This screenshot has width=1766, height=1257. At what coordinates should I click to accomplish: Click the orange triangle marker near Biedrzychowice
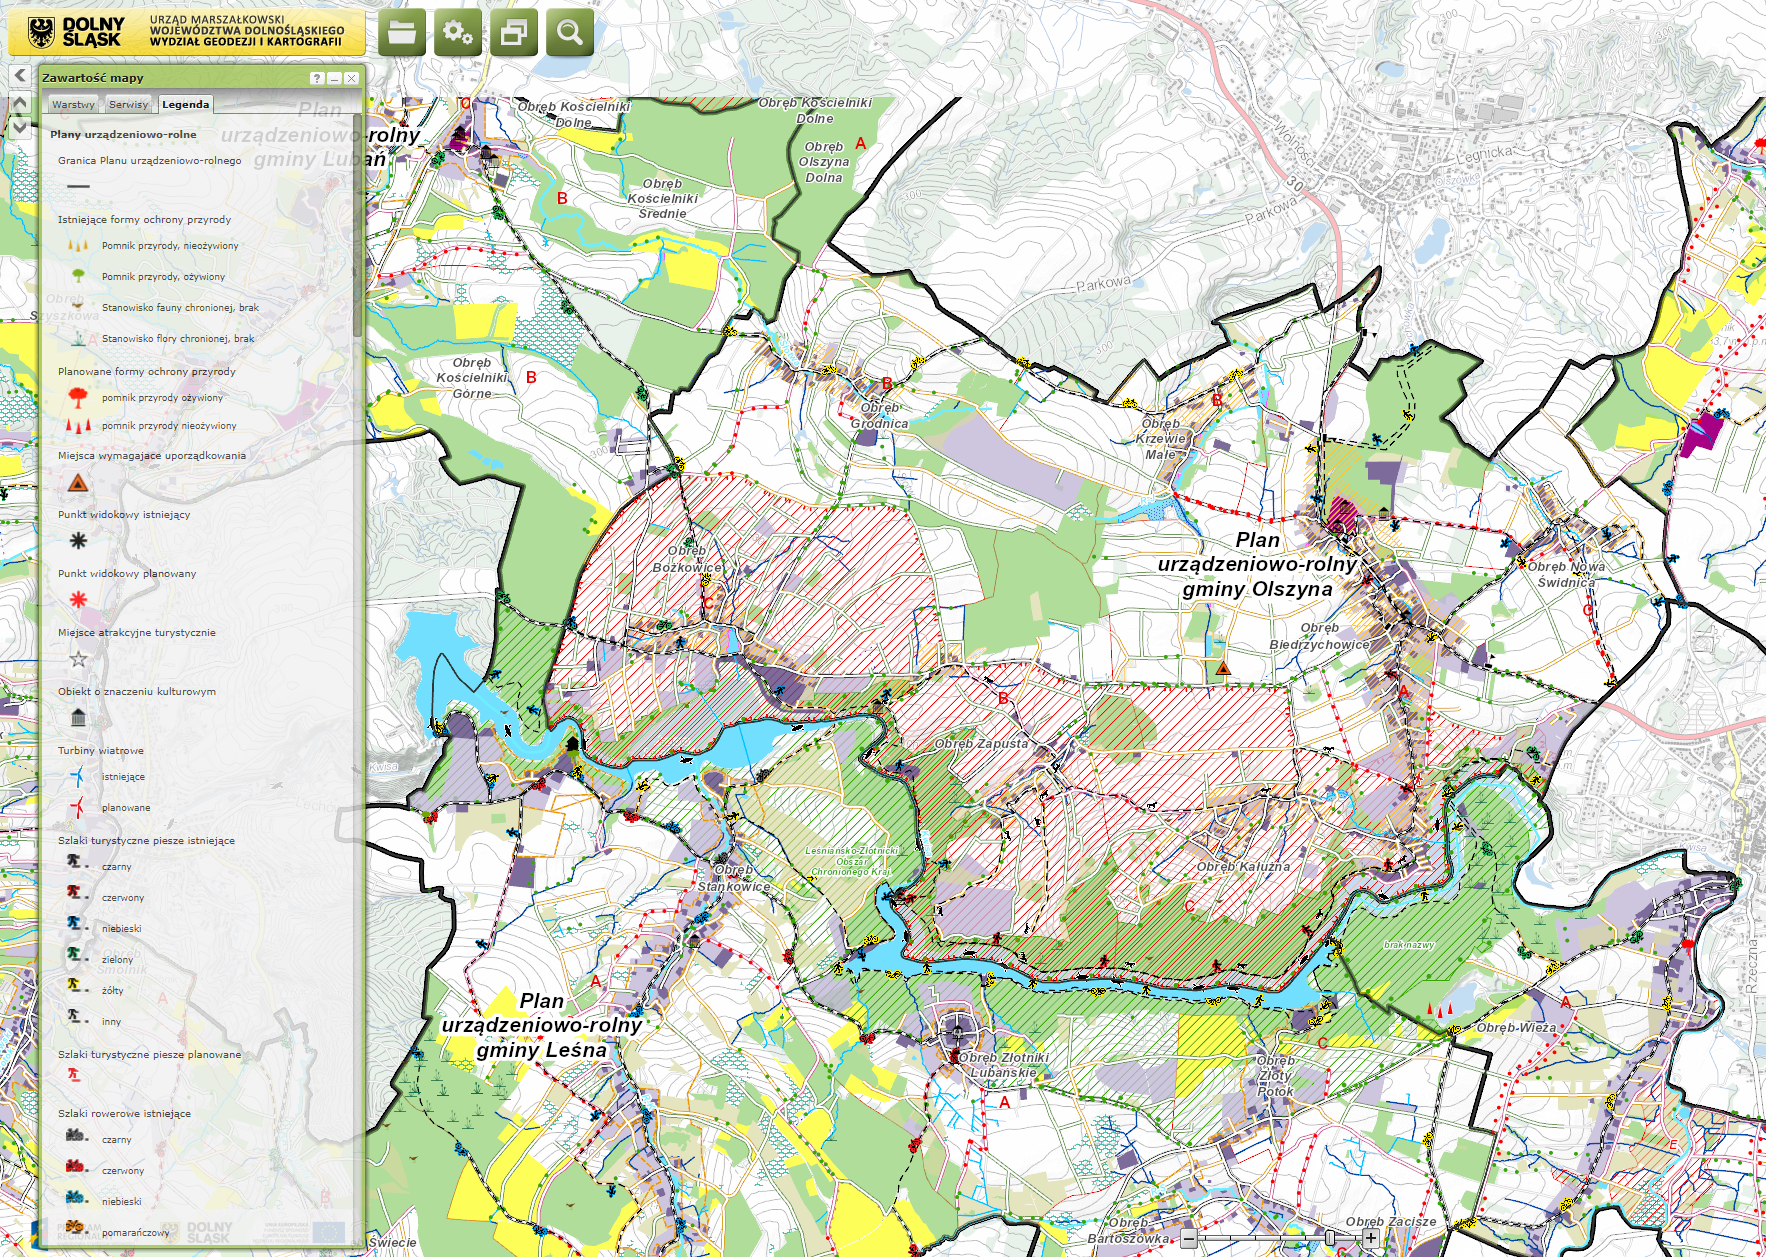[x=1222, y=668]
